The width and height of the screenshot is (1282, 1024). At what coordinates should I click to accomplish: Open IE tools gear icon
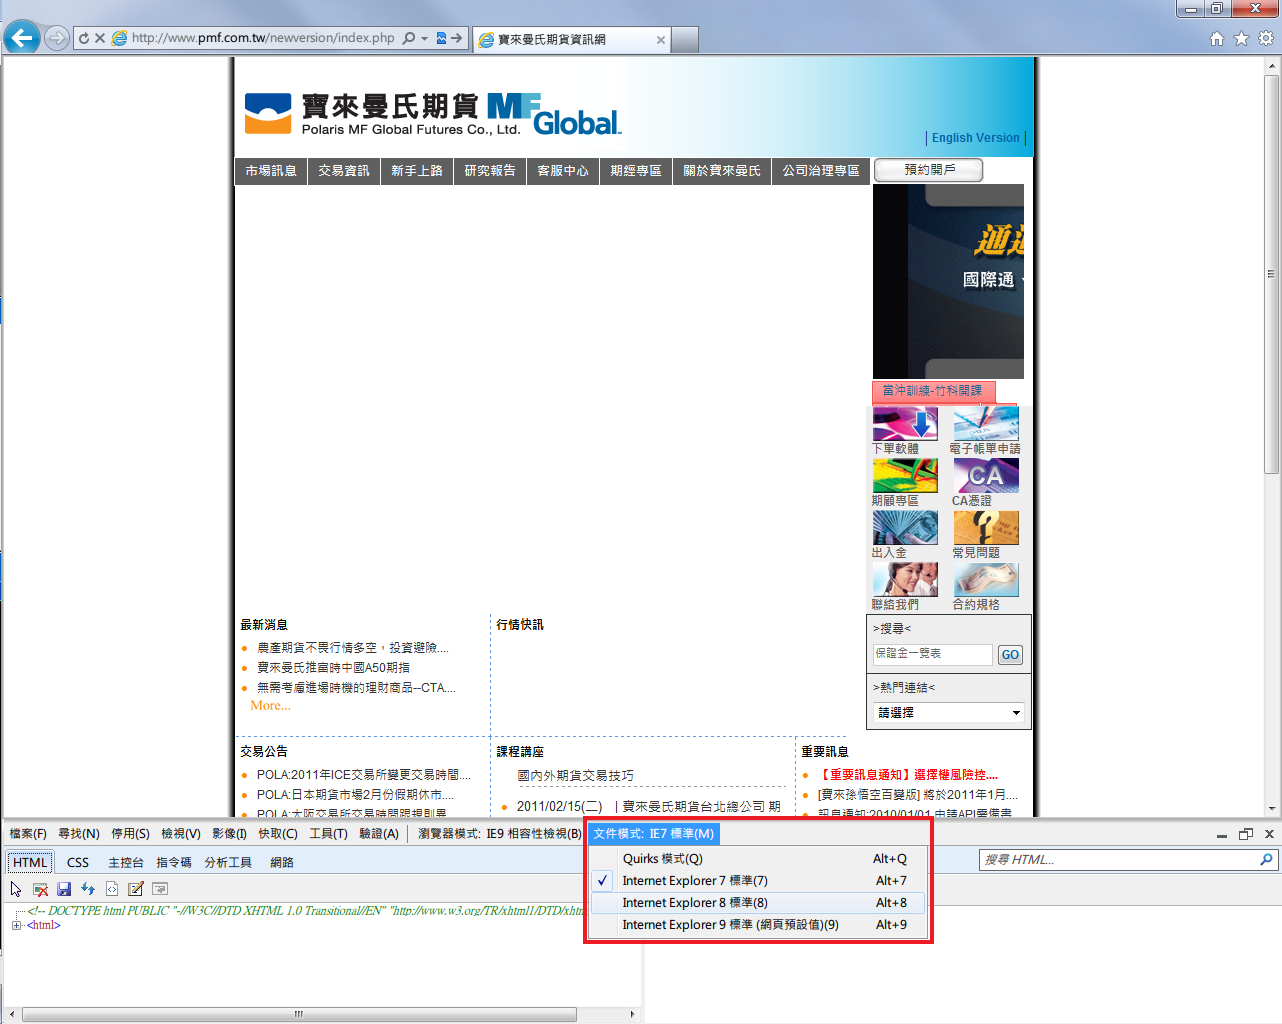(x=1266, y=39)
